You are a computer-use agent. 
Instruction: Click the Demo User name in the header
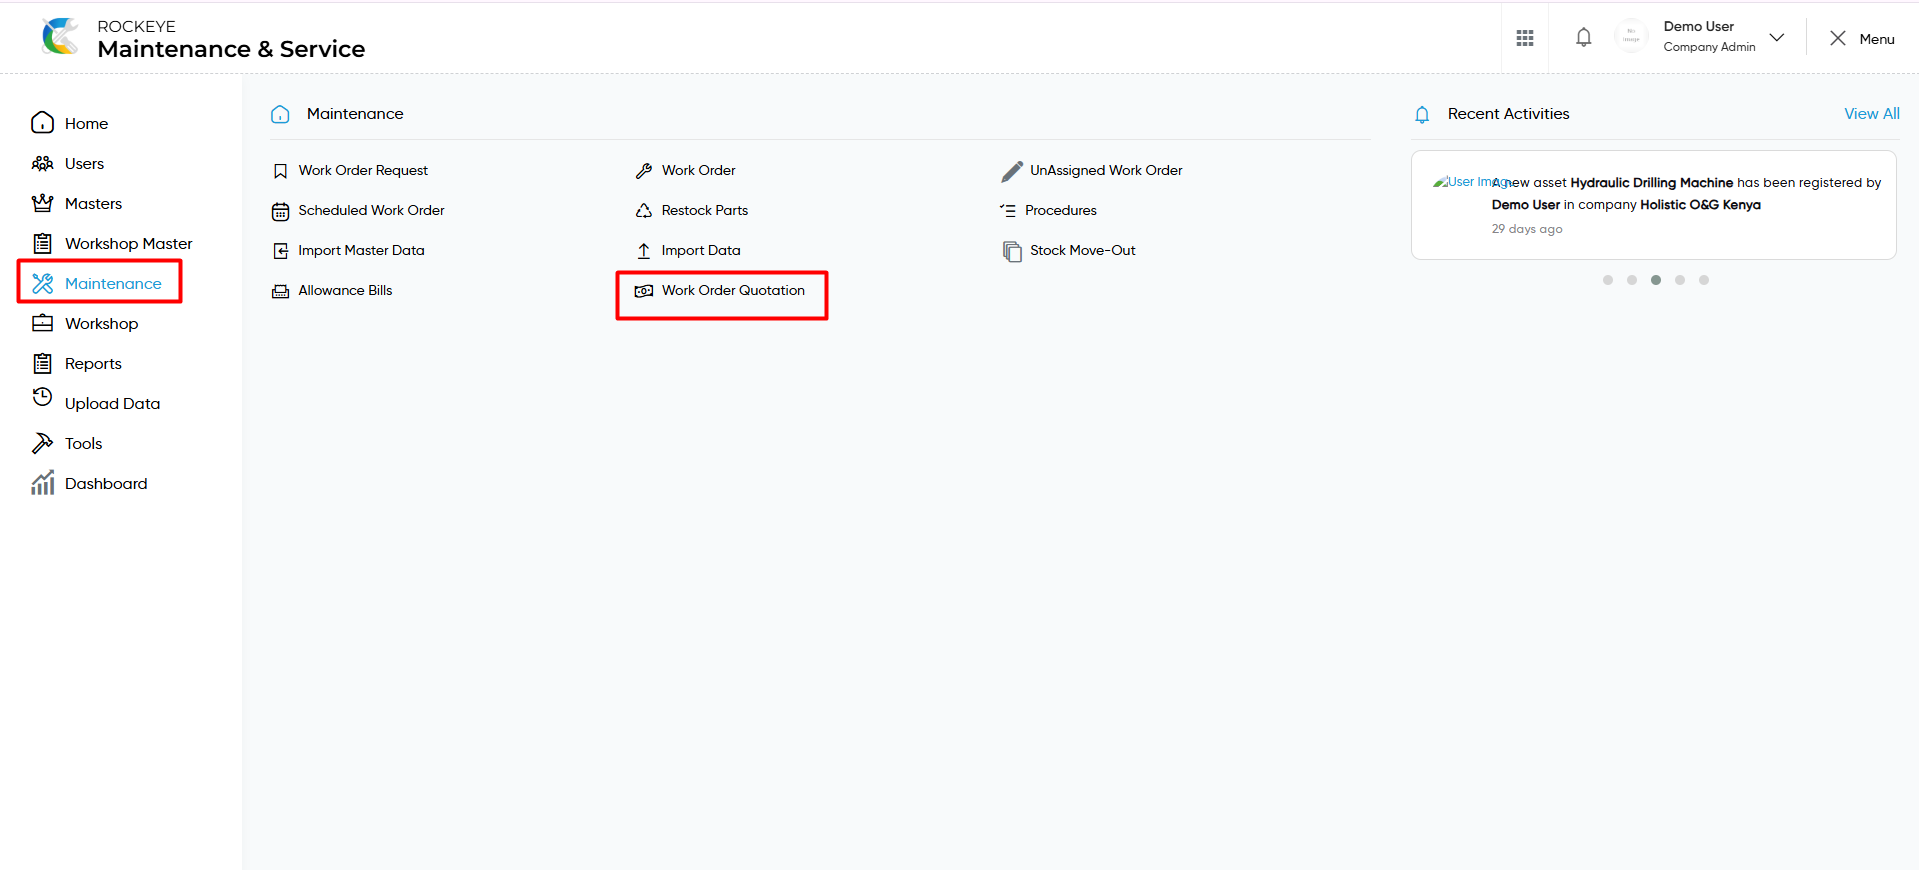point(1699,27)
